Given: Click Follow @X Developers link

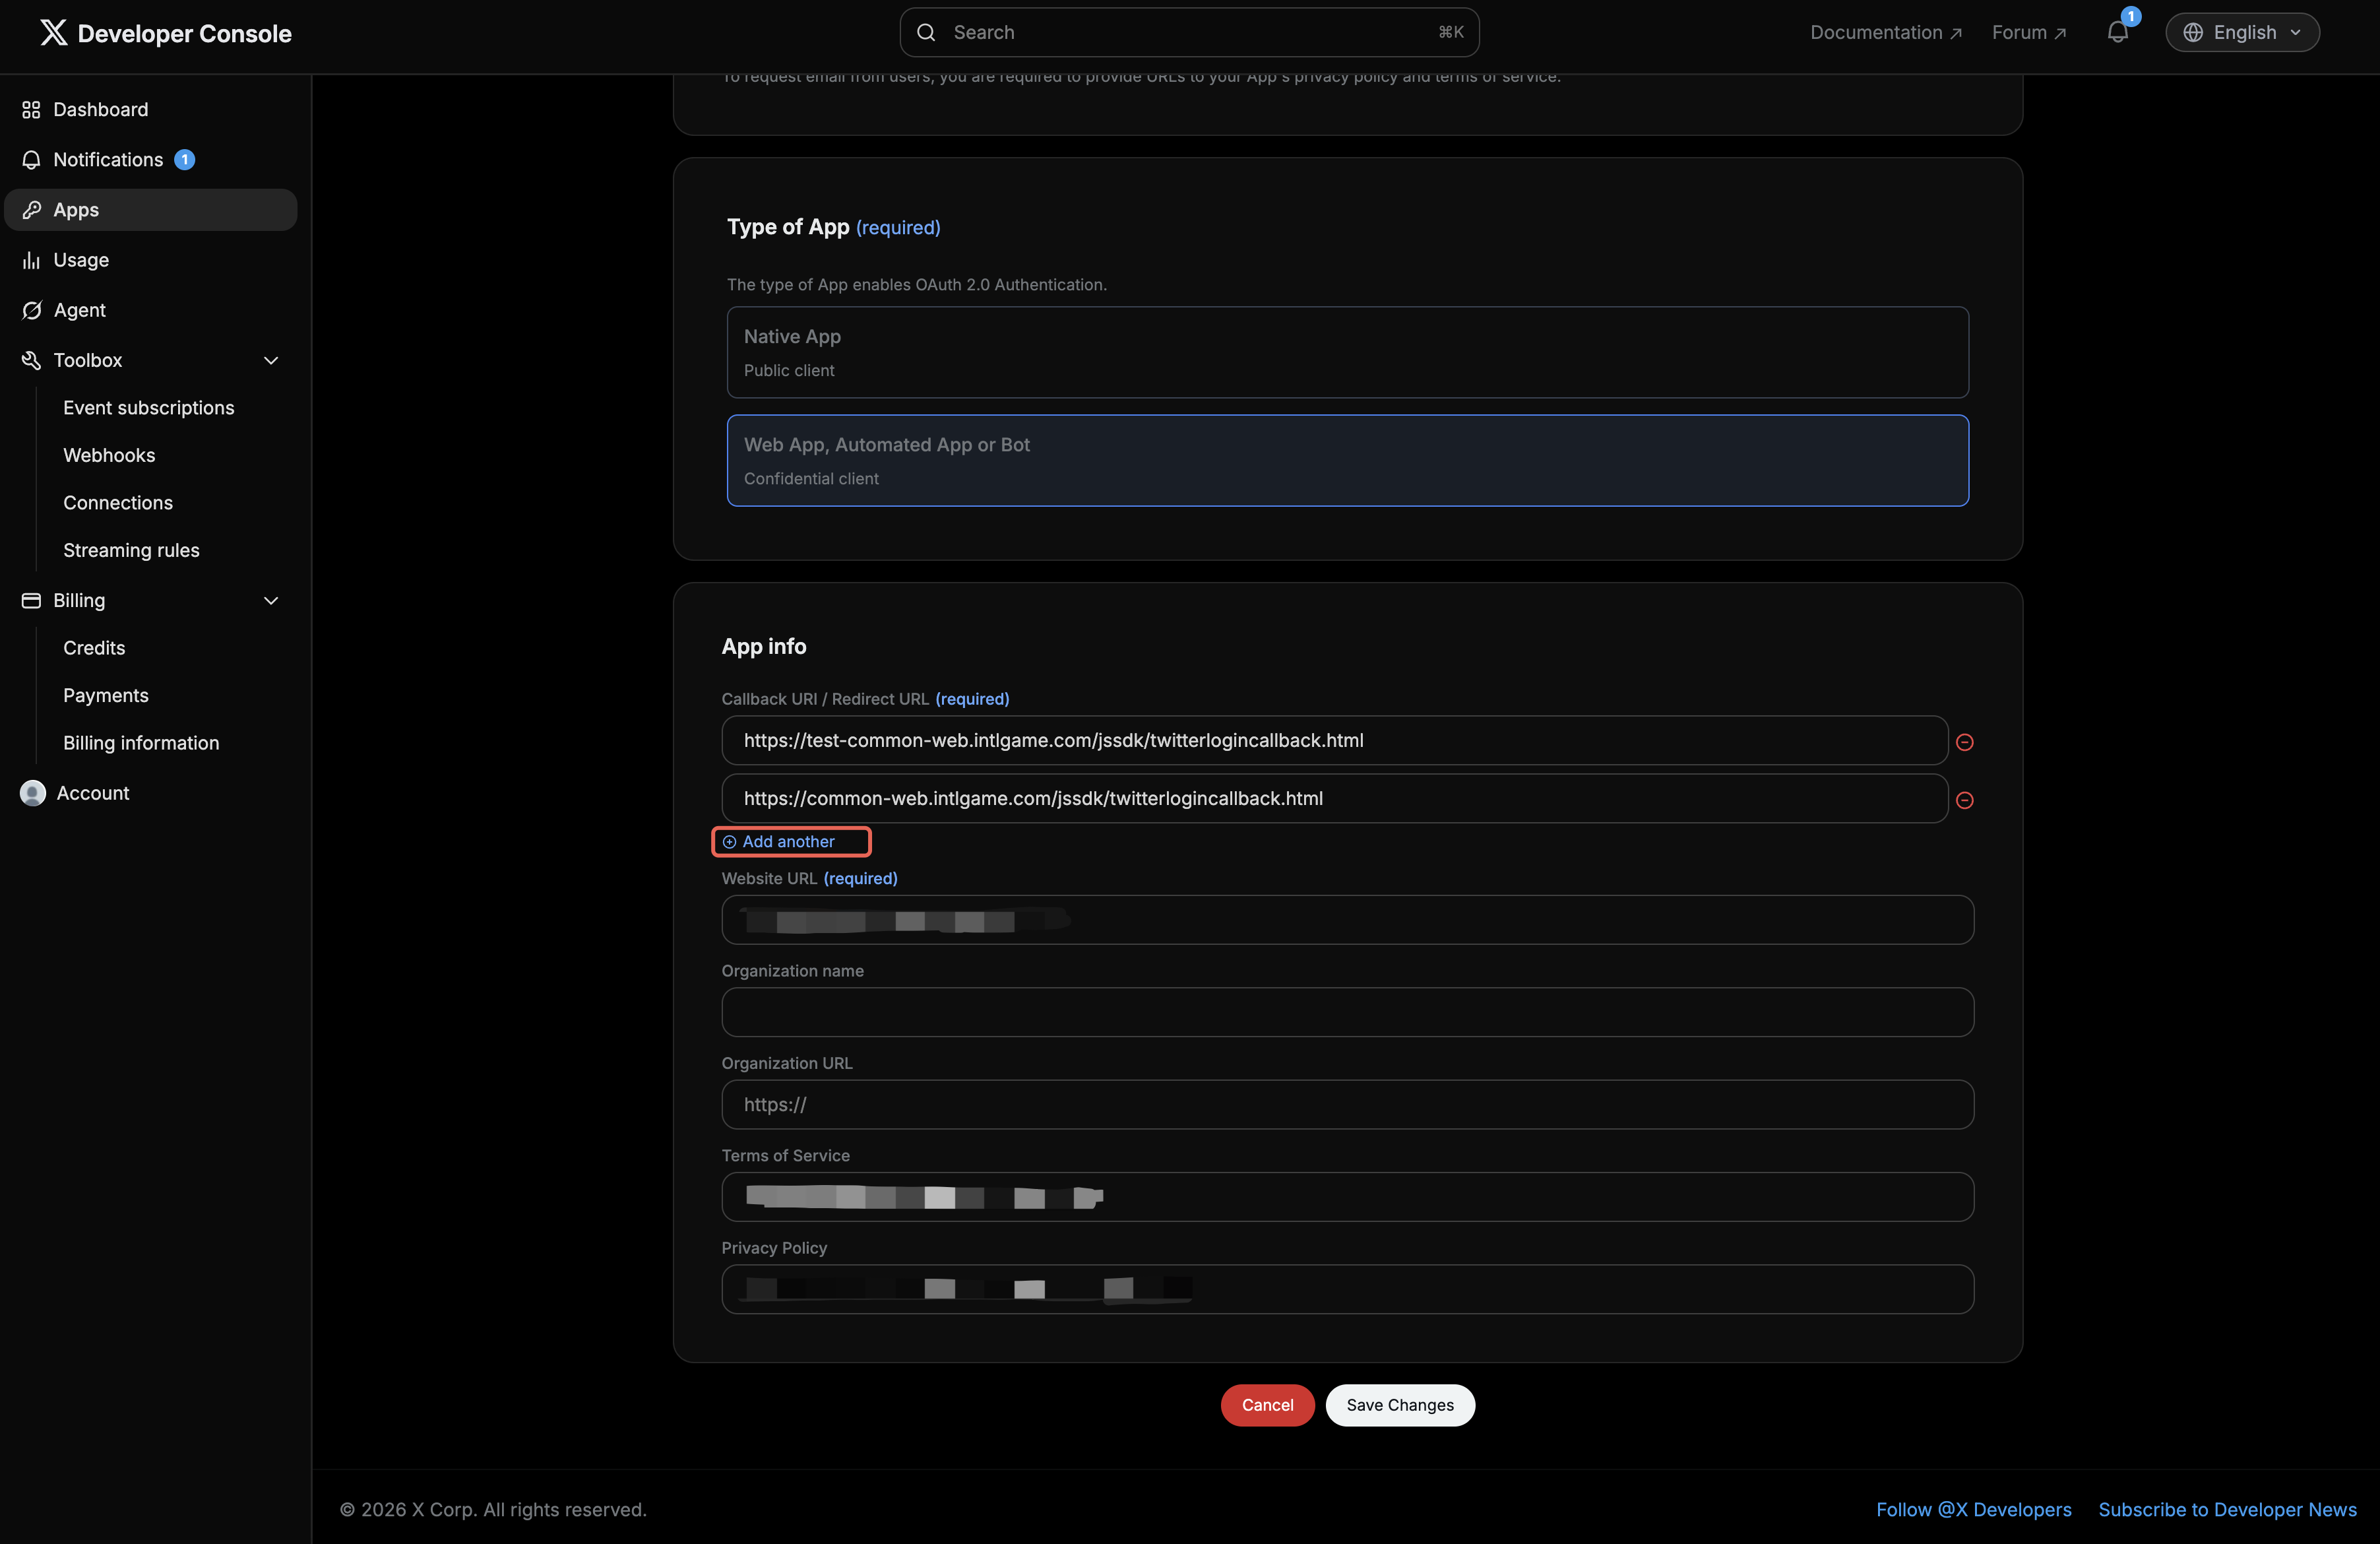Looking at the screenshot, I should [1973, 1510].
